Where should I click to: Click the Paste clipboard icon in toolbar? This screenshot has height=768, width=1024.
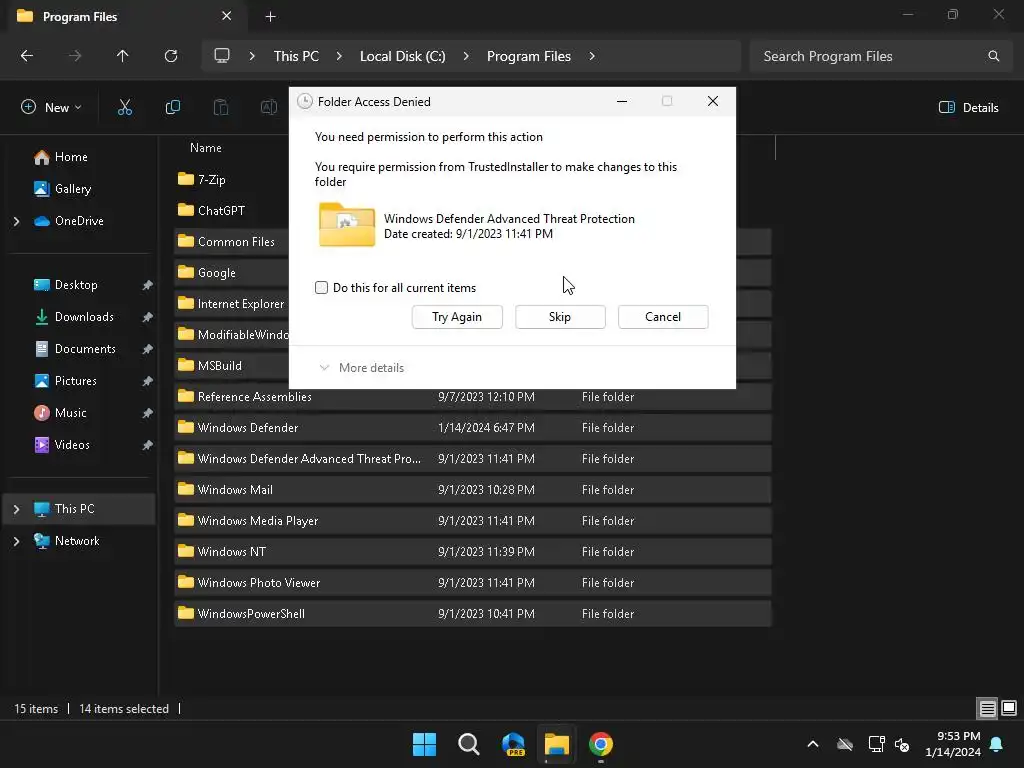(221, 107)
